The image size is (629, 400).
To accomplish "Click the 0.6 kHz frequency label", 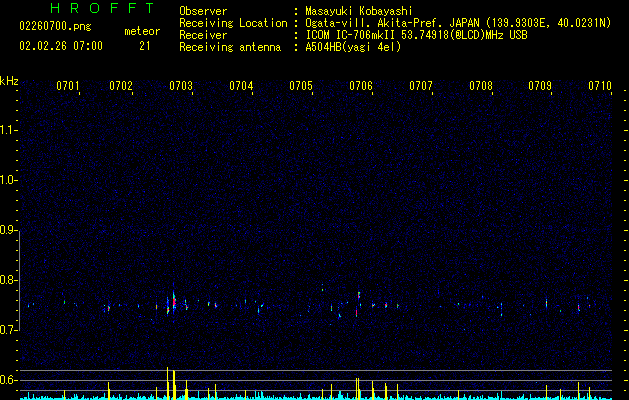I will [8, 380].
